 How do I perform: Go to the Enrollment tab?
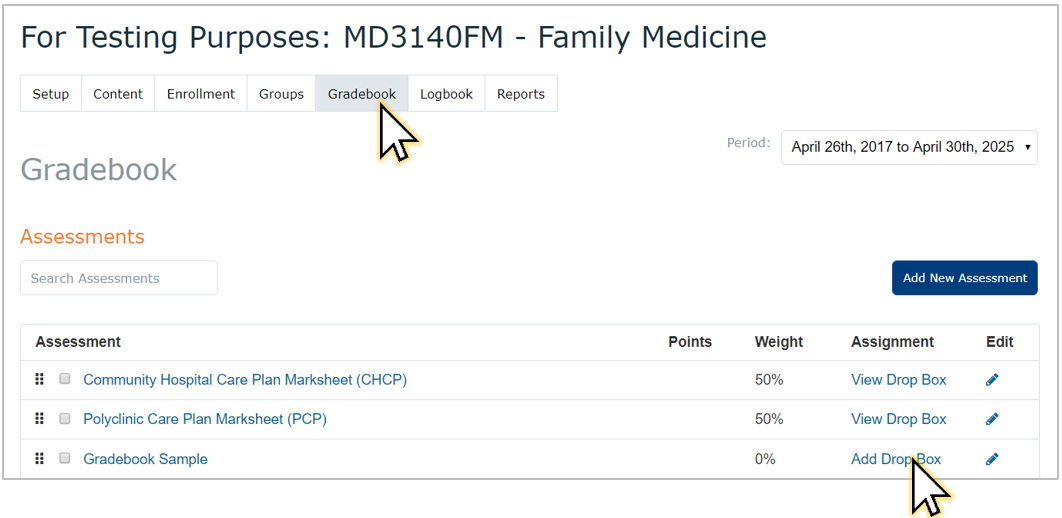[x=200, y=93]
